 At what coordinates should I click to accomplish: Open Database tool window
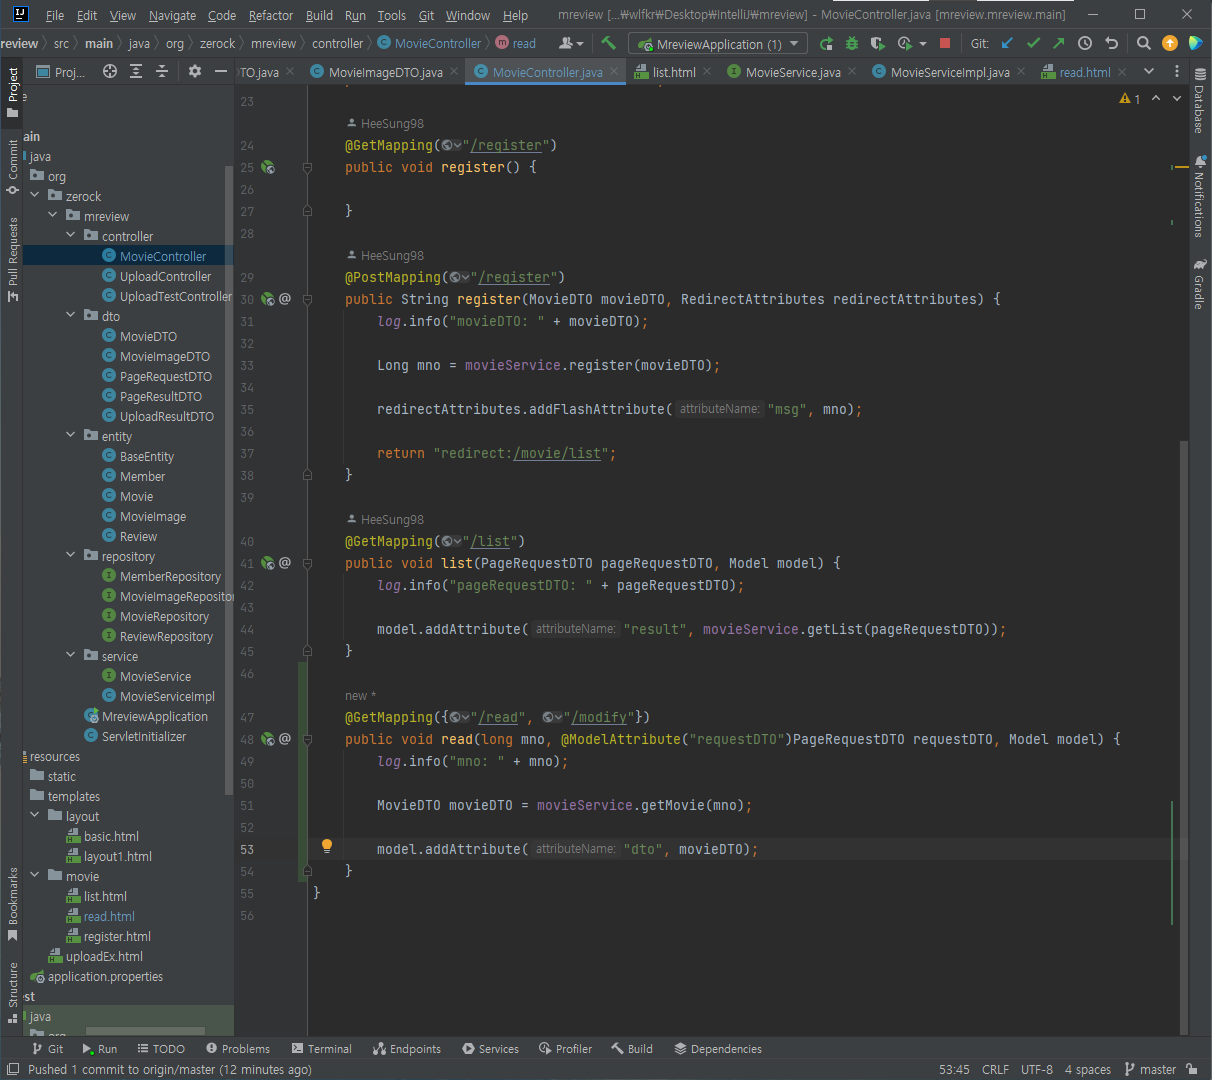pyautogui.click(x=1199, y=102)
